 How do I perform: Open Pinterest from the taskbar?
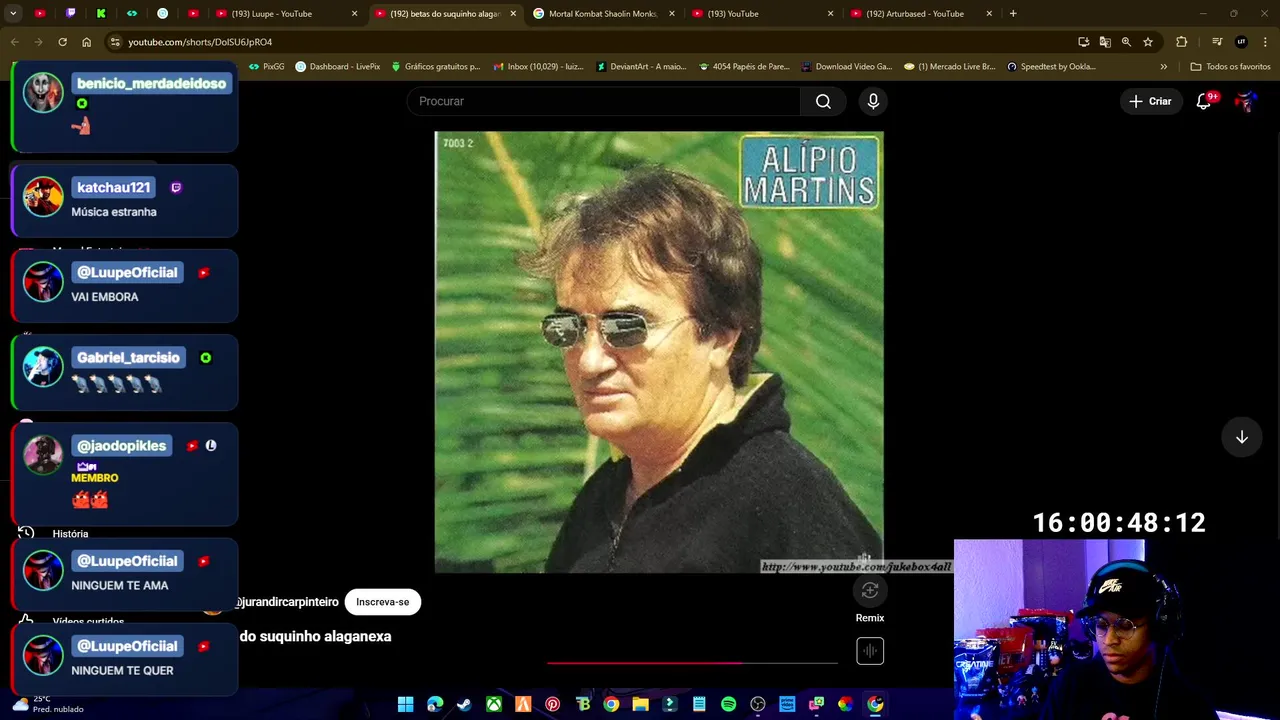point(552,704)
